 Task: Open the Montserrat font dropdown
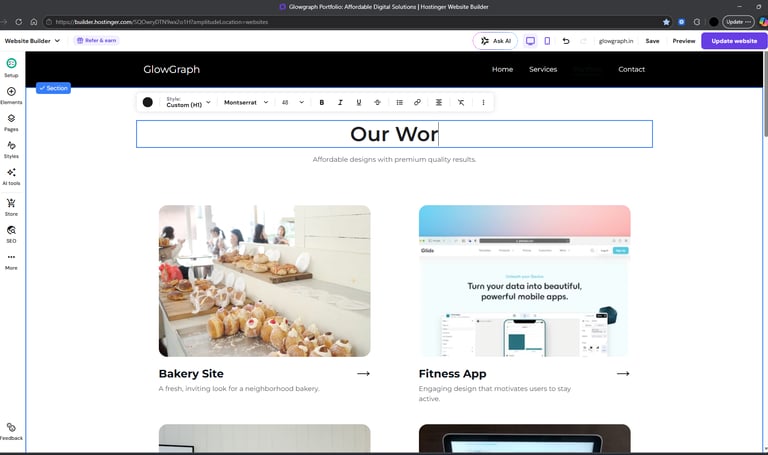[x=246, y=102]
